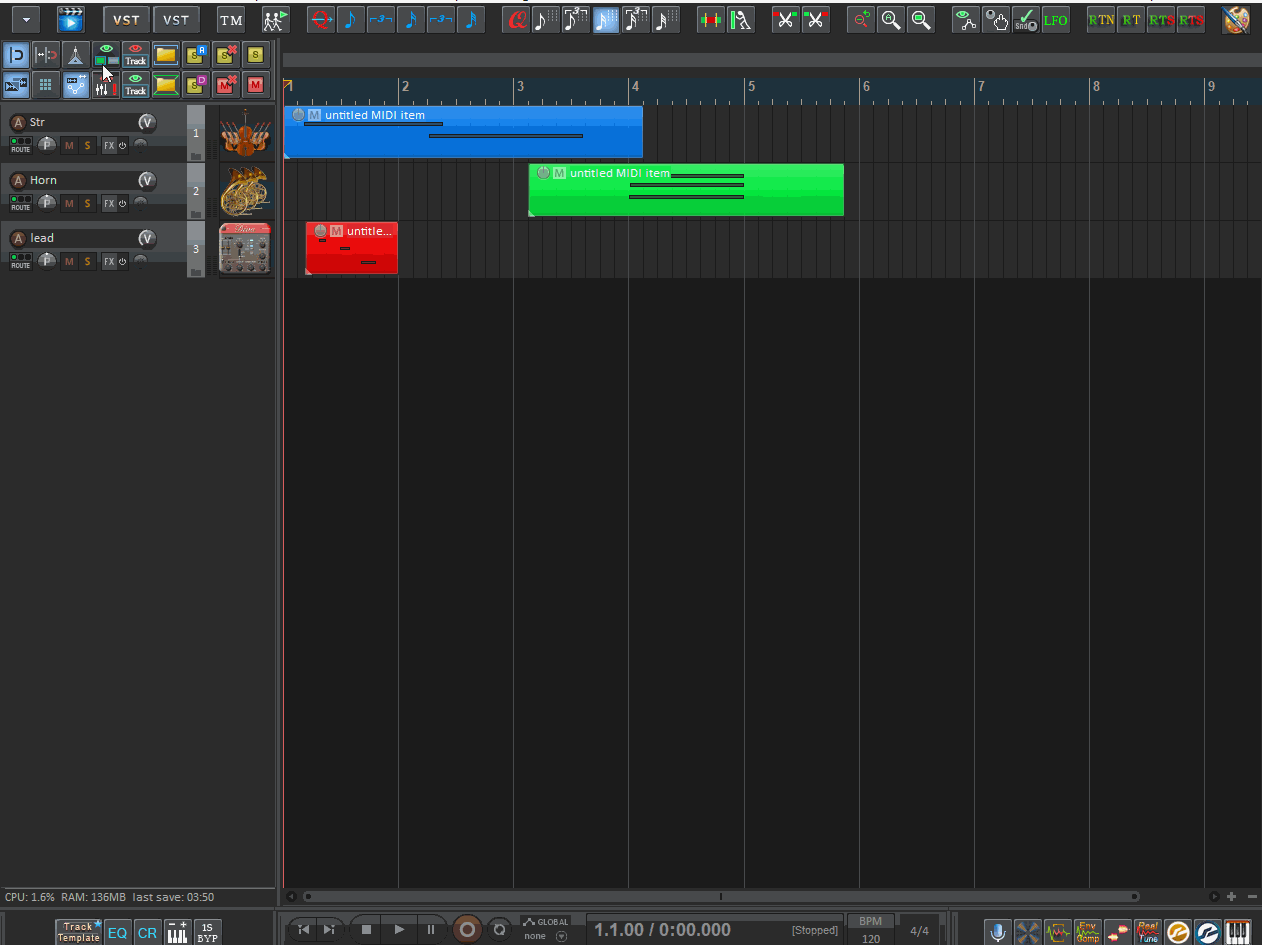Click the EQ button at bottom
Viewport: 1262px width, 945px height.
(x=118, y=932)
